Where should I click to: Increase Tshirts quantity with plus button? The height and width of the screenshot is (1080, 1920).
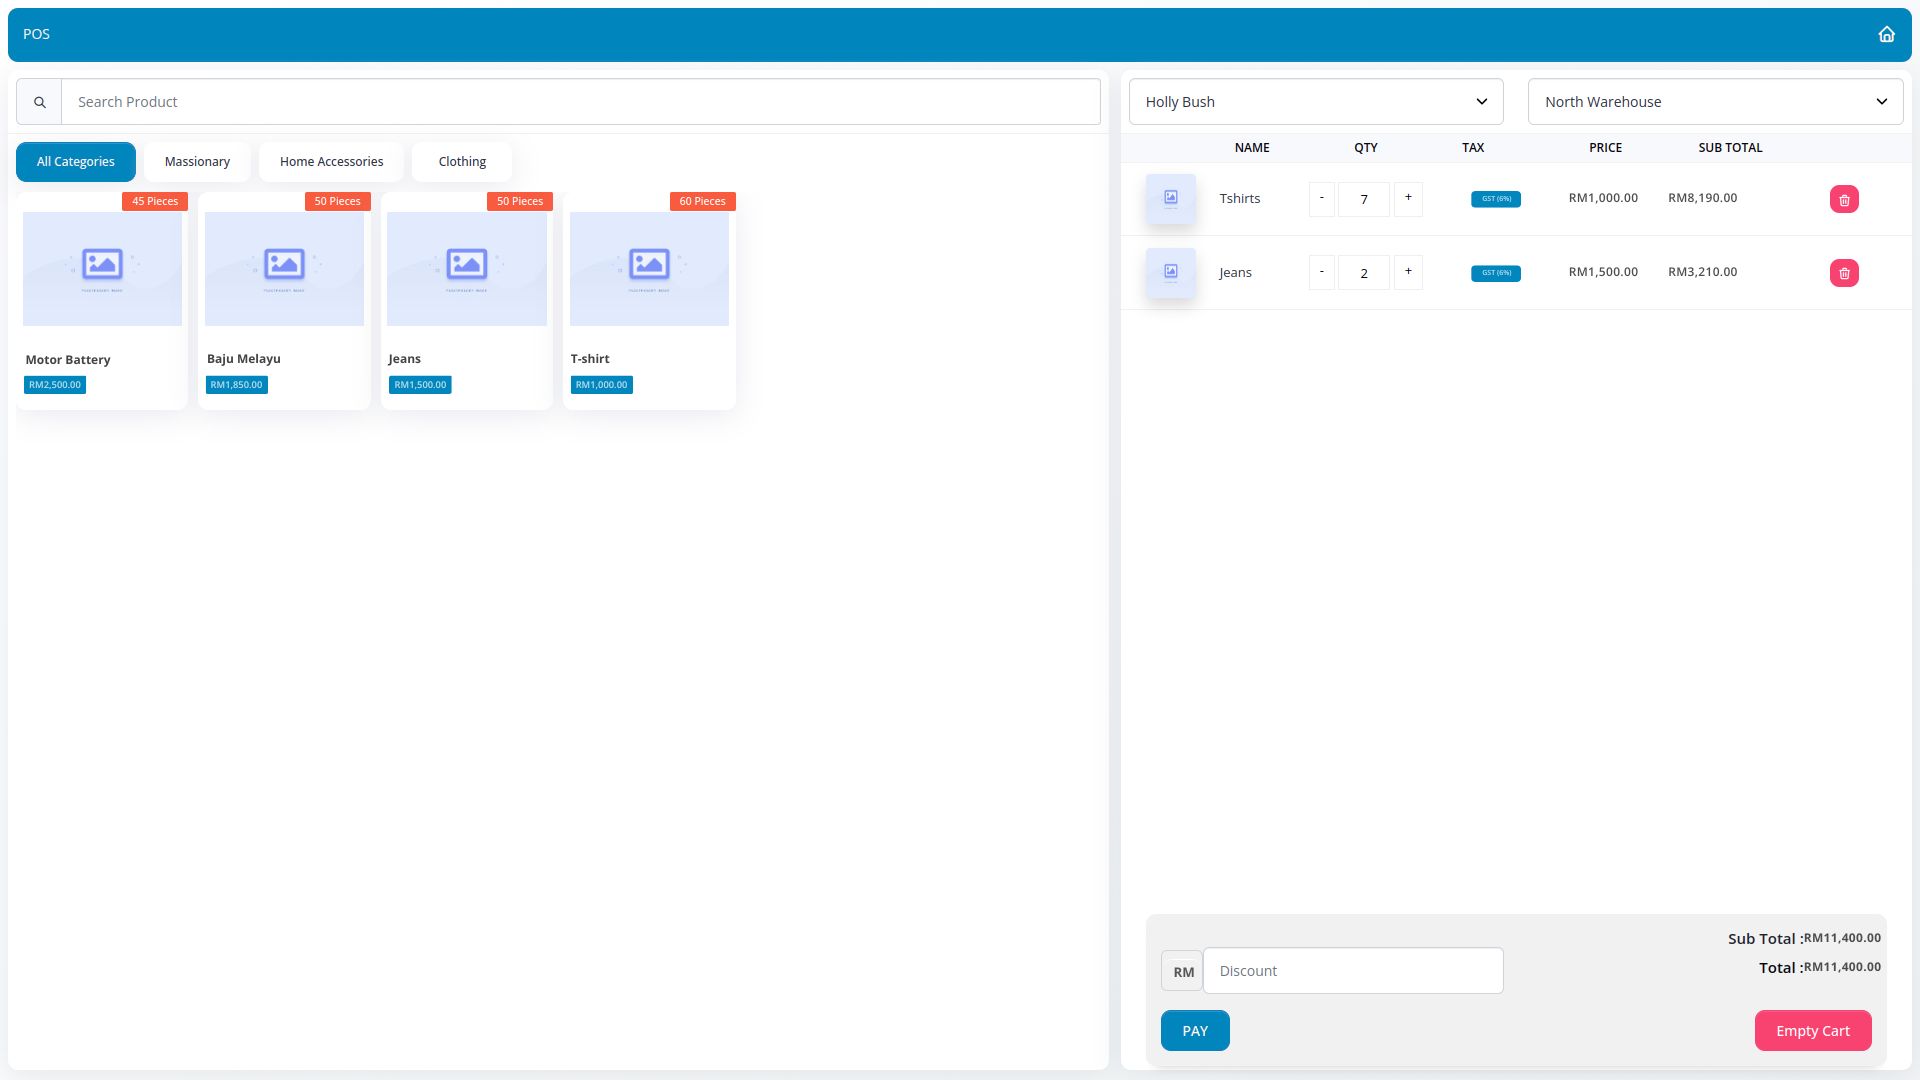tap(1408, 198)
